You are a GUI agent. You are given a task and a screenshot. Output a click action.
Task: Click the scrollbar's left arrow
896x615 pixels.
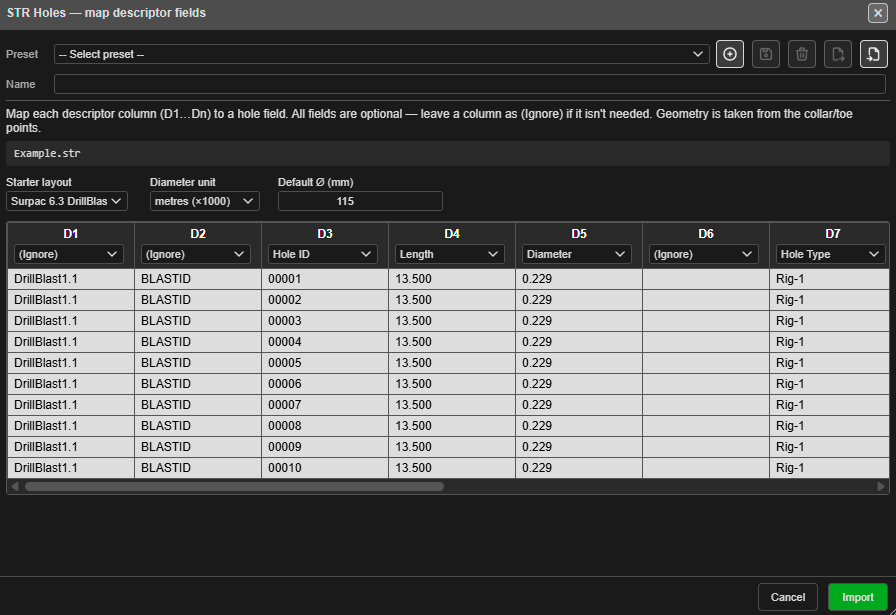(x=15, y=486)
